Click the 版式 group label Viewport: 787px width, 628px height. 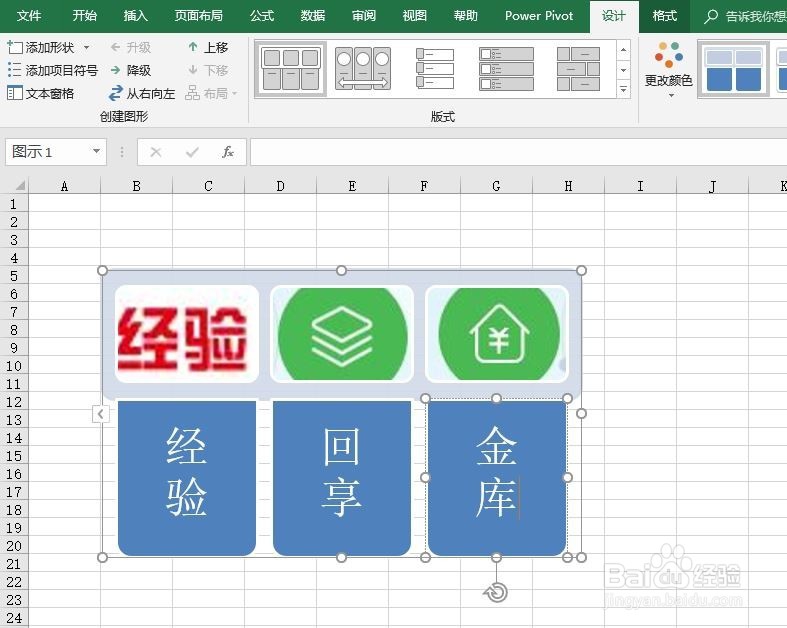pyautogui.click(x=442, y=116)
